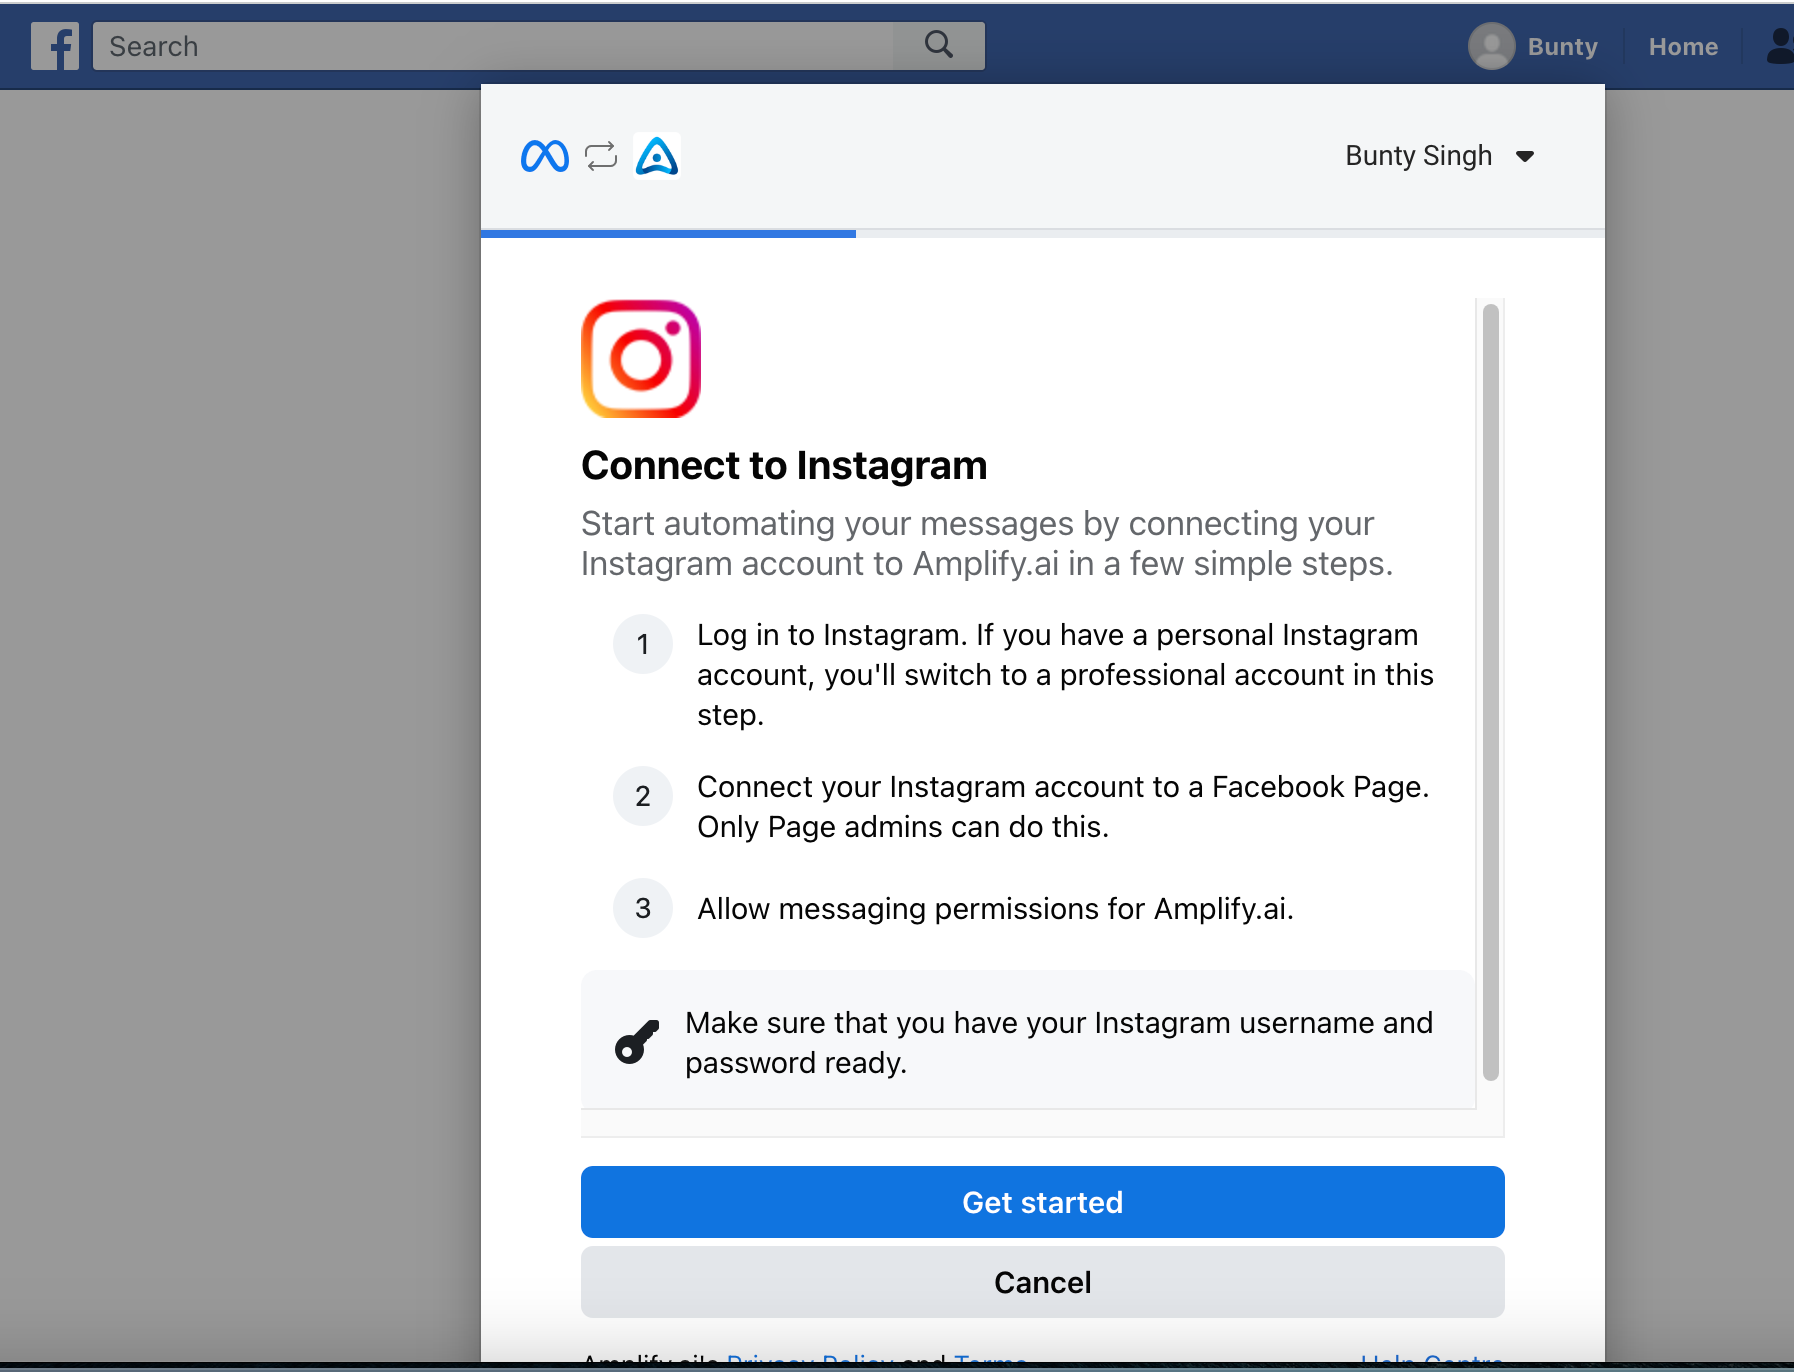Click the Instagram logo image
The width and height of the screenshot is (1794, 1372).
641,359
